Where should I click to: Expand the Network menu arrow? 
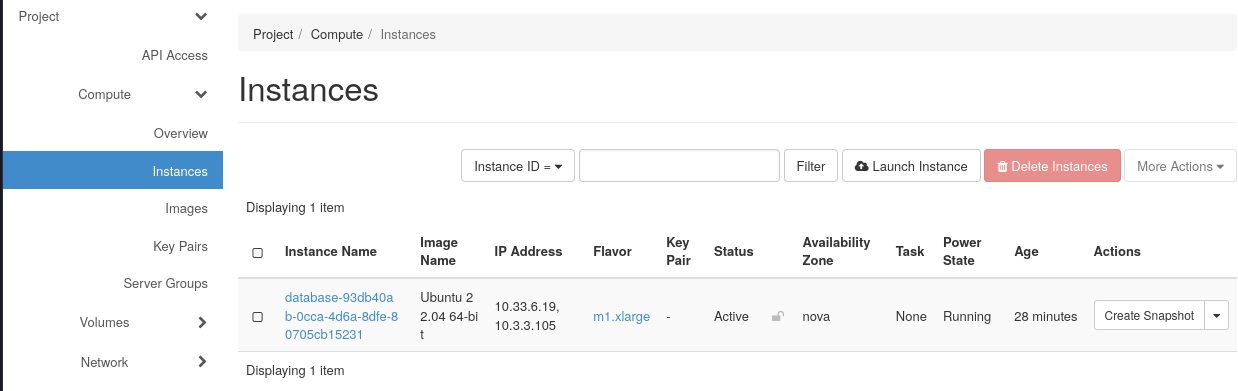click(202, 362)
